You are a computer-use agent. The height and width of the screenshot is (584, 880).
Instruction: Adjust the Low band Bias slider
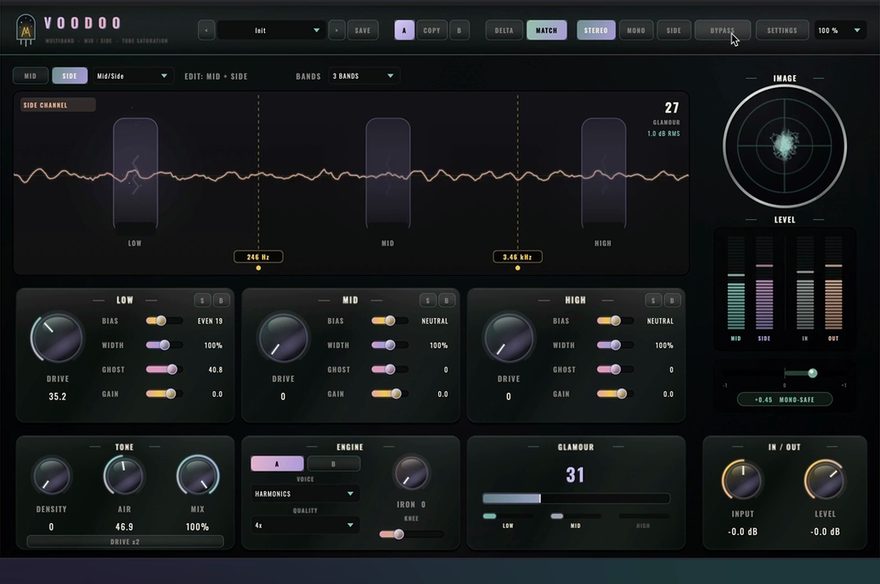point(164,321)
